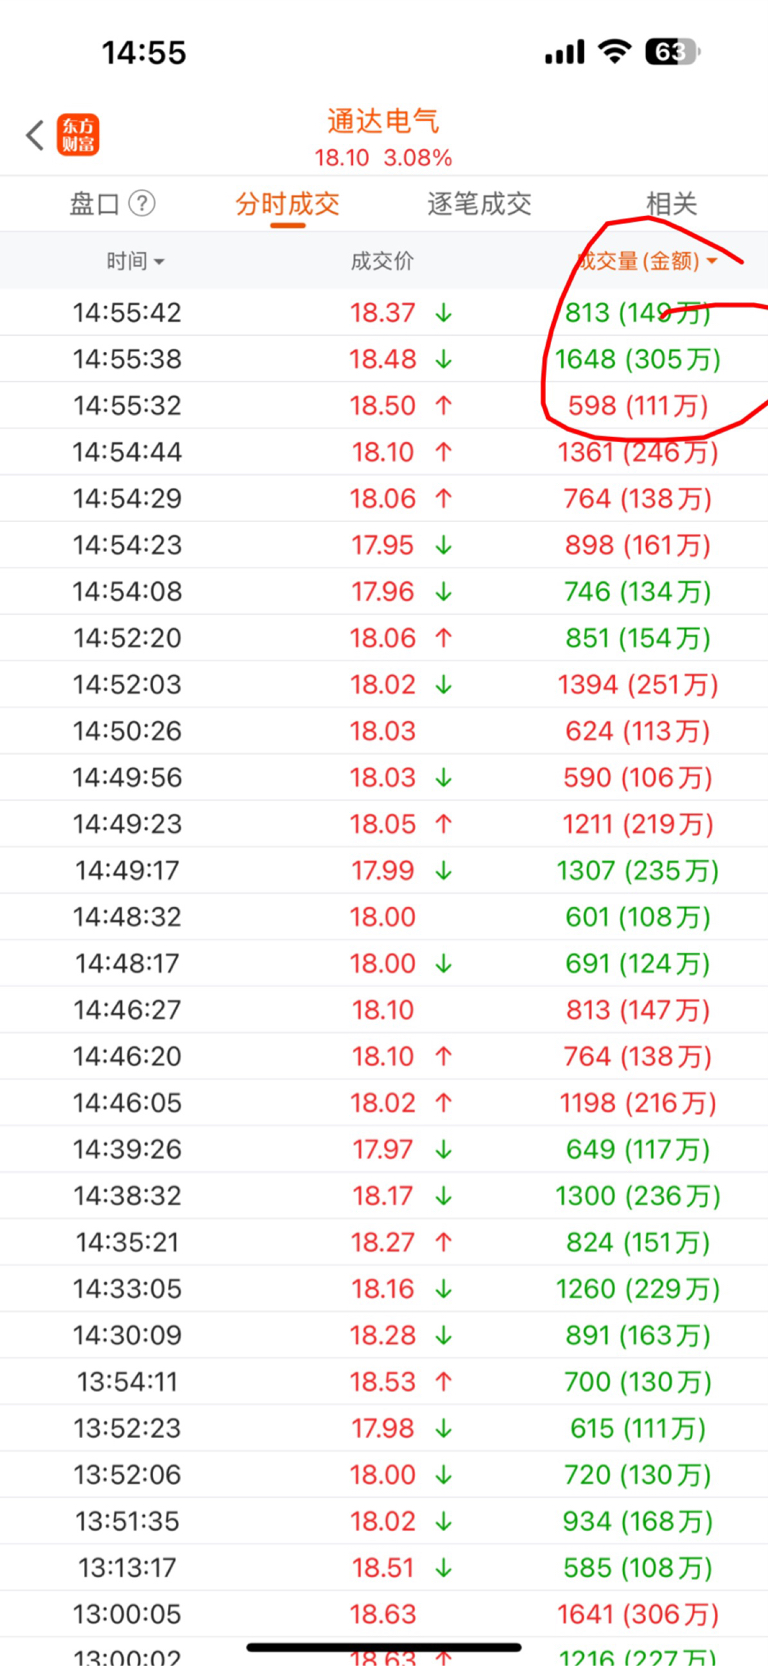
Task: Tap the up arrow beside price 18.27
Action: pos(444,1242)
